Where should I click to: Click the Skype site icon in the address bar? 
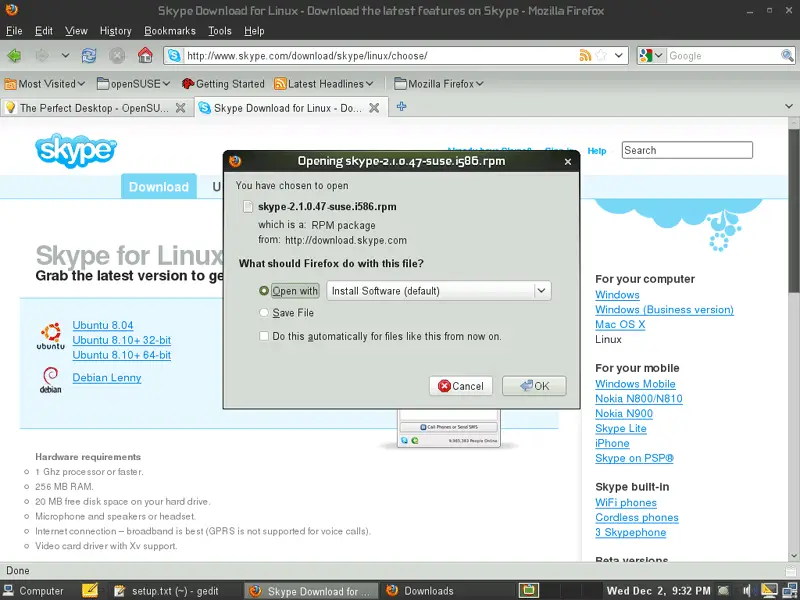174,55
